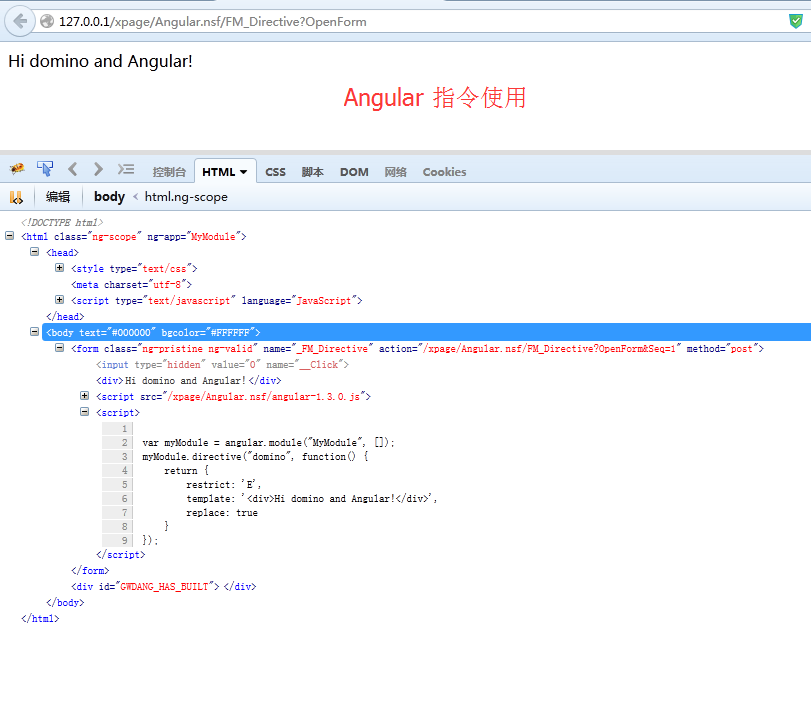Select the div GWDANG_HAS_BUILT row
The height and width of the screenshot is (716, 811).
click(163, 587)
